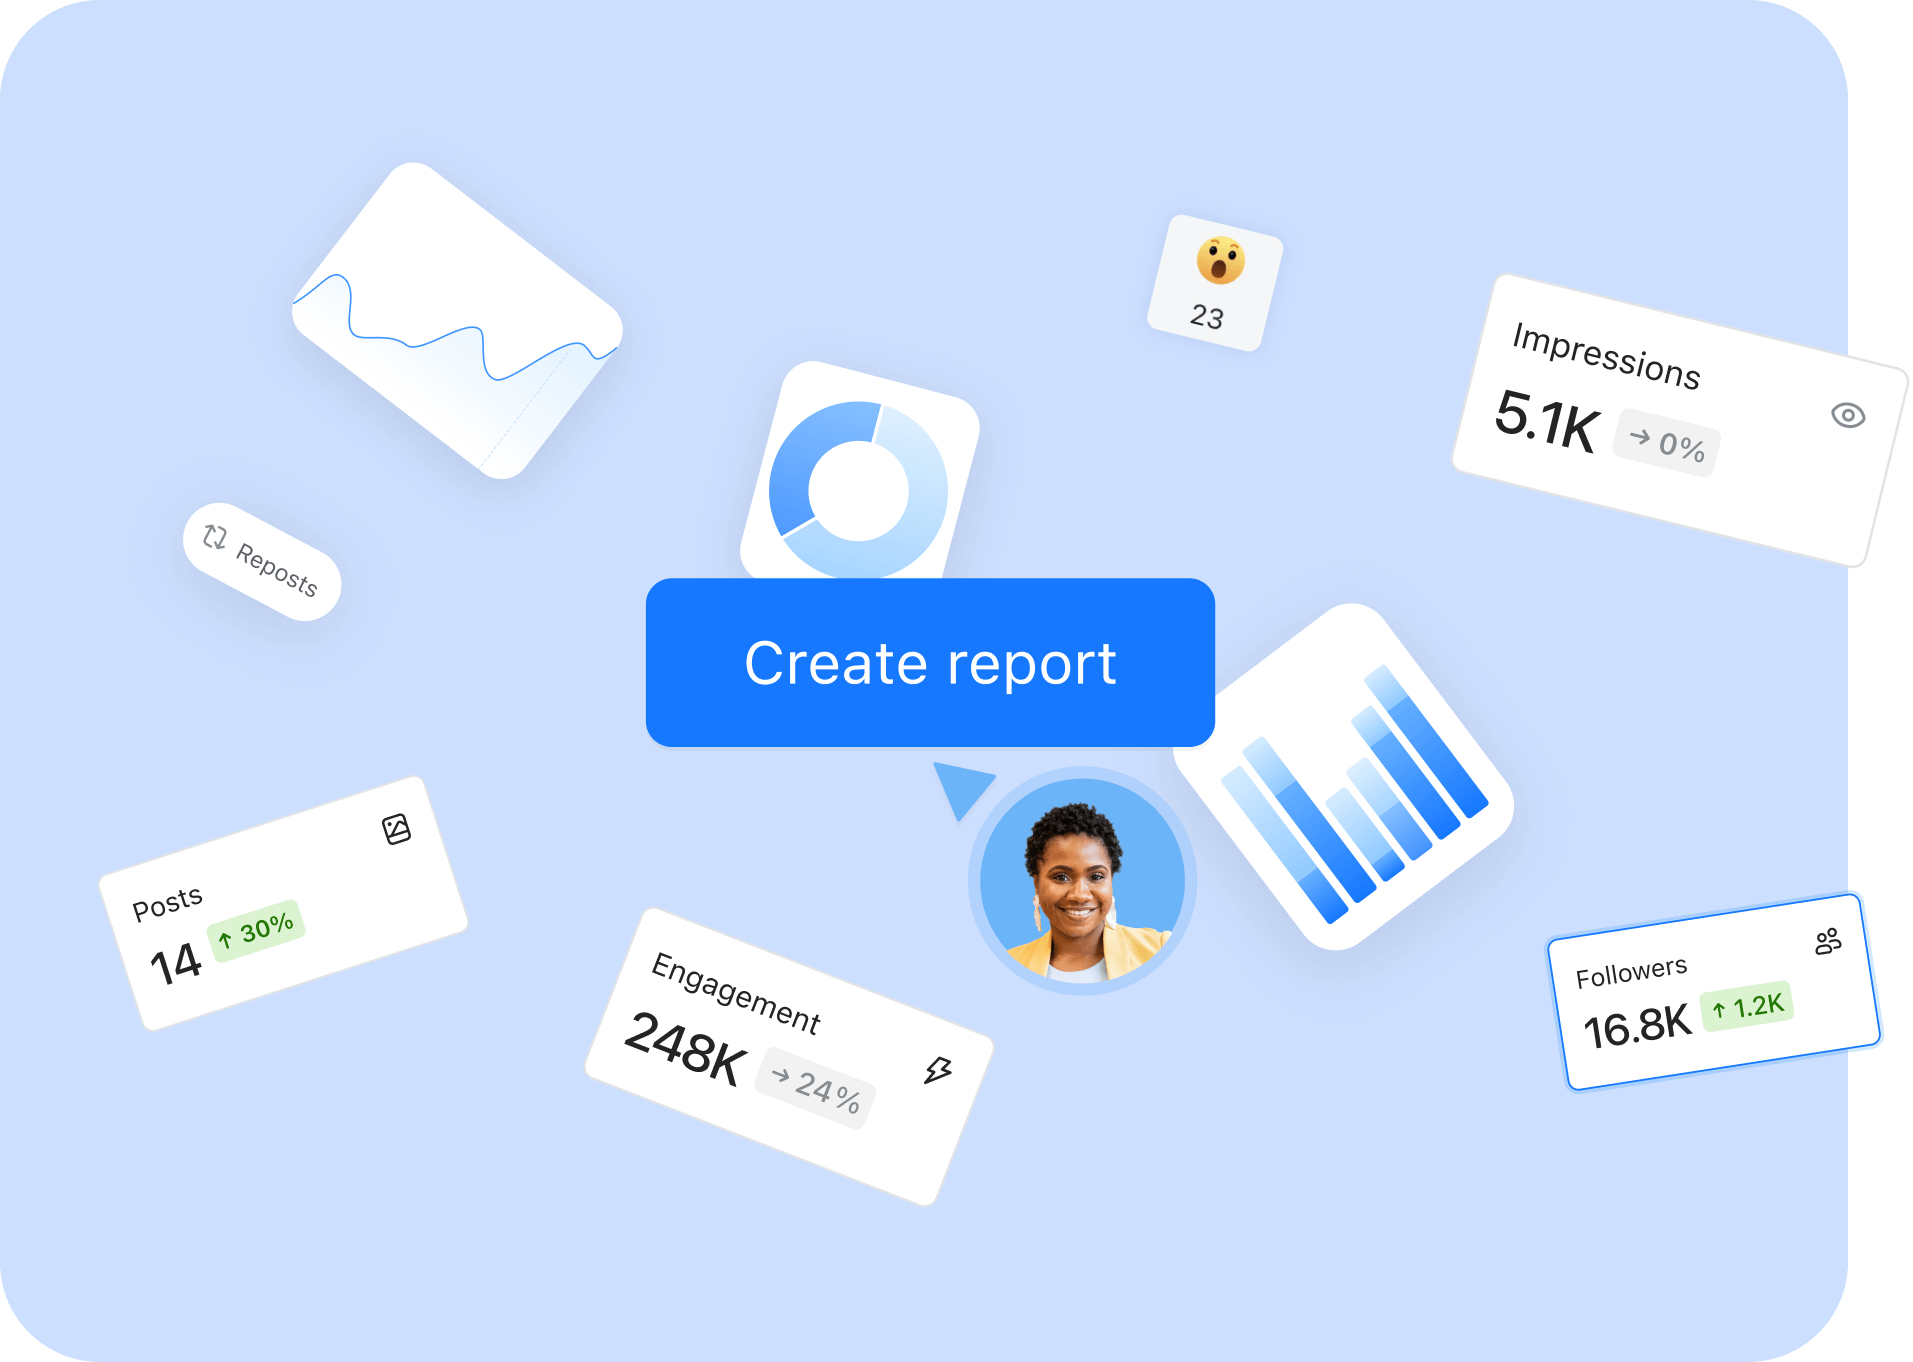The height and width of the screenshot is (1362, 1913).
Task: Click the 0% change badge on Impressions
Action: click(x=1667, y=442)
